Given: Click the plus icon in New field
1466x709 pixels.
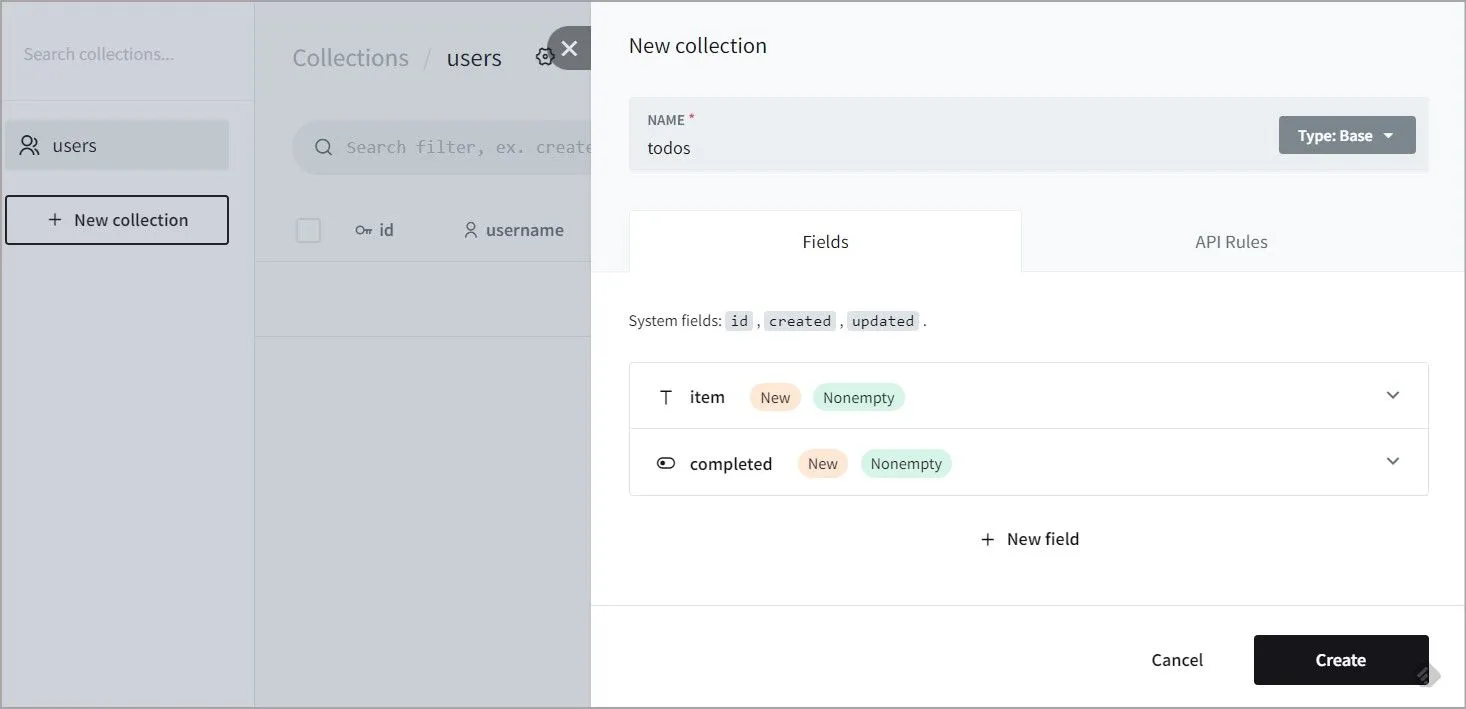Looking at the screenshot, I should 987,539.
